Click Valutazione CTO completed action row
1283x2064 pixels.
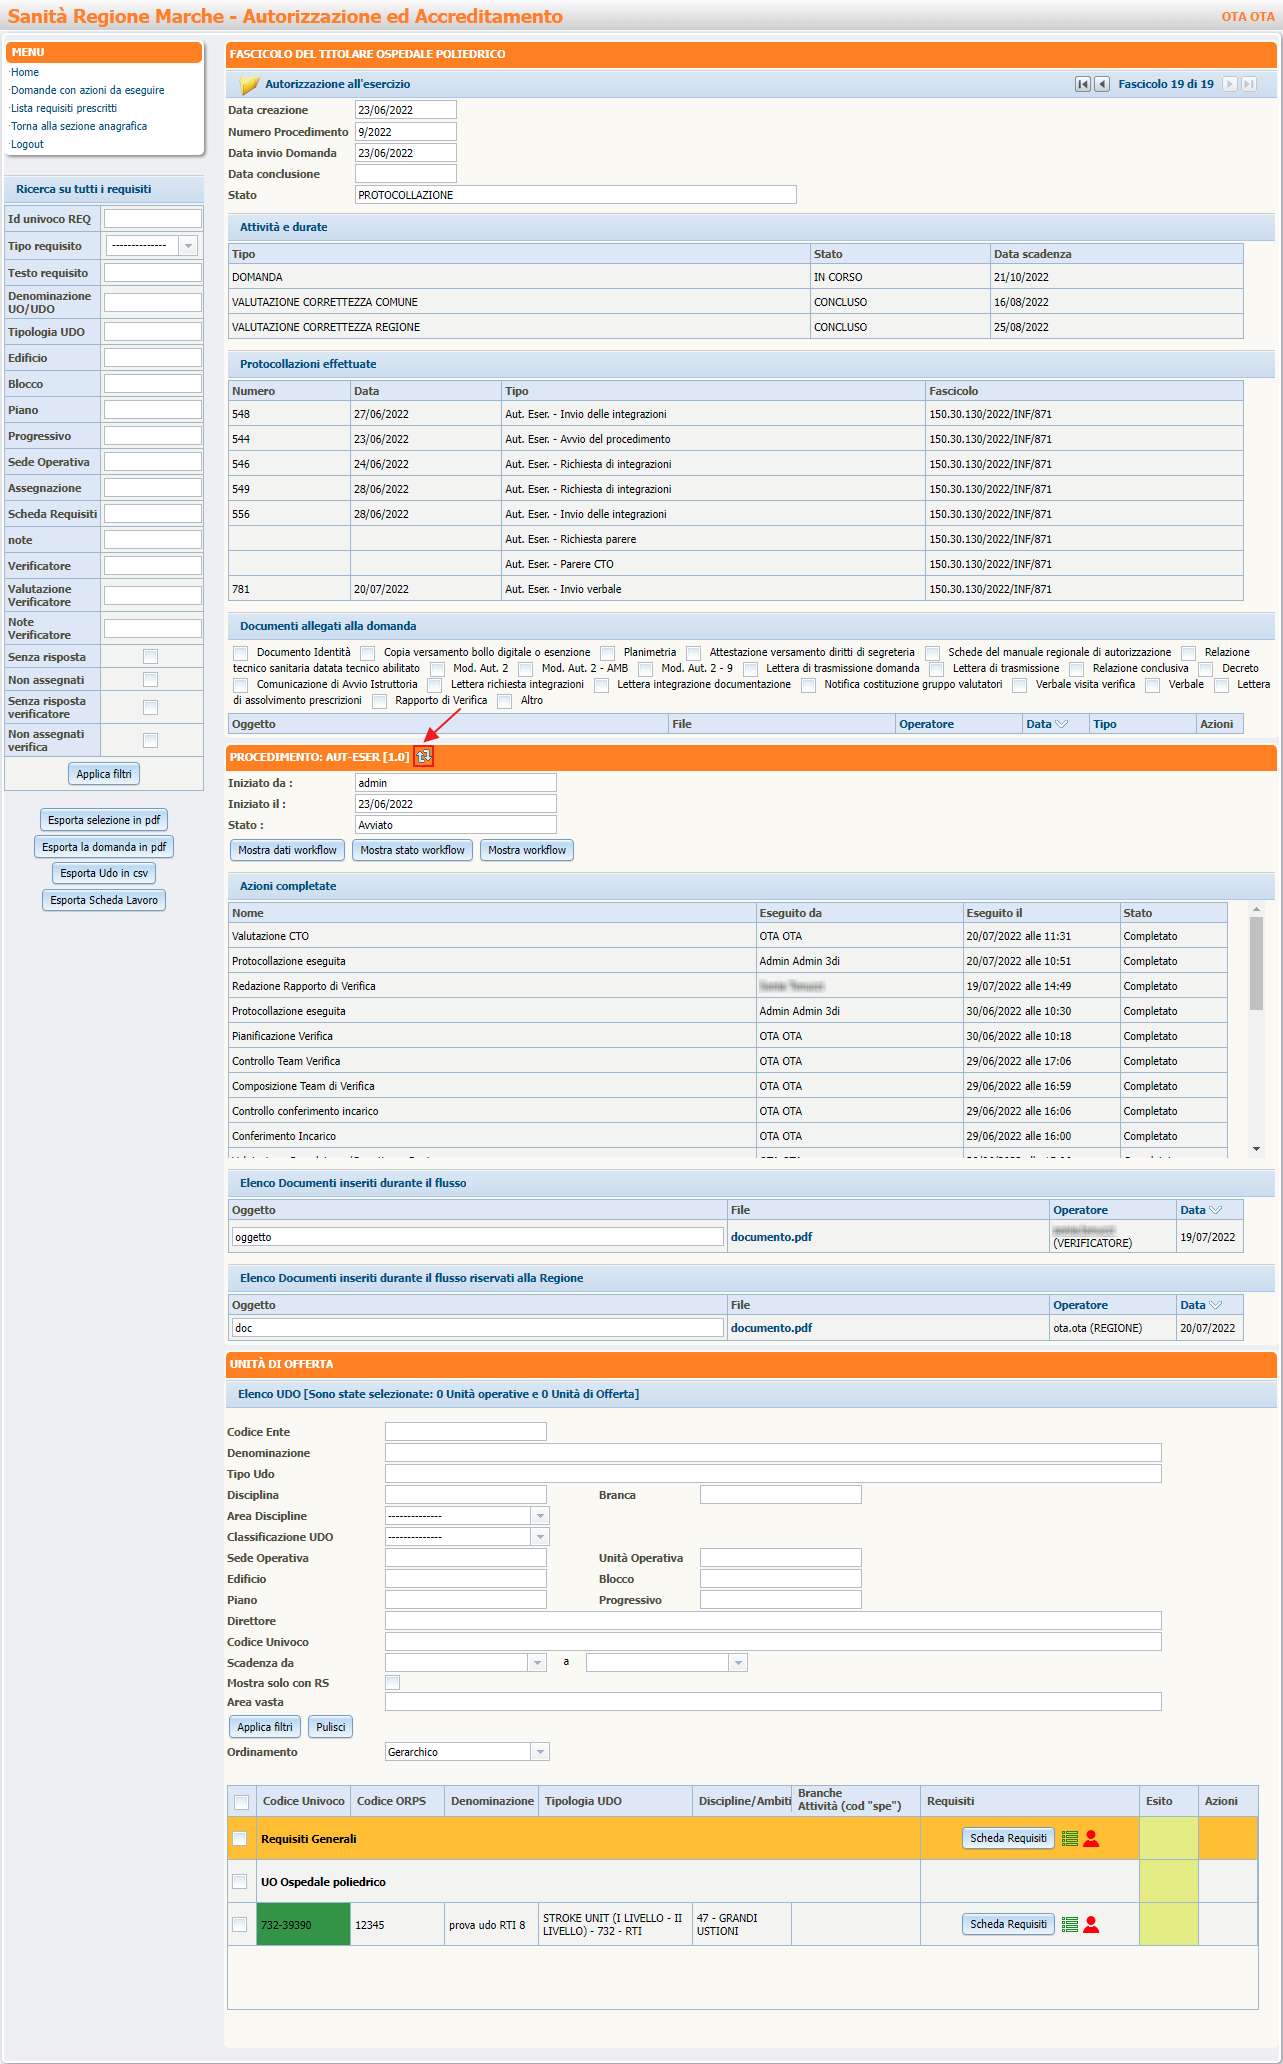(728, 936)
